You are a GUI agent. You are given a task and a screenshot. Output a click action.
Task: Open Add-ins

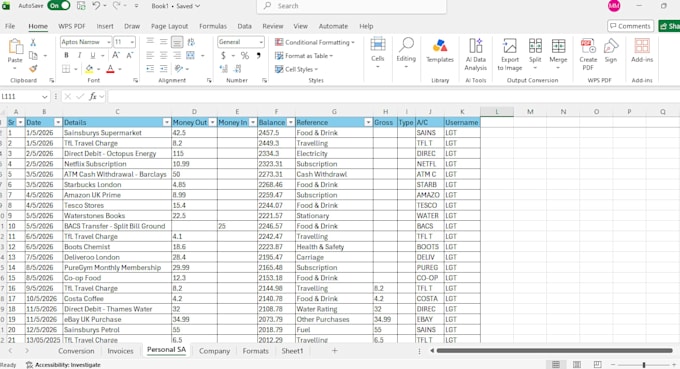[642, 50]
